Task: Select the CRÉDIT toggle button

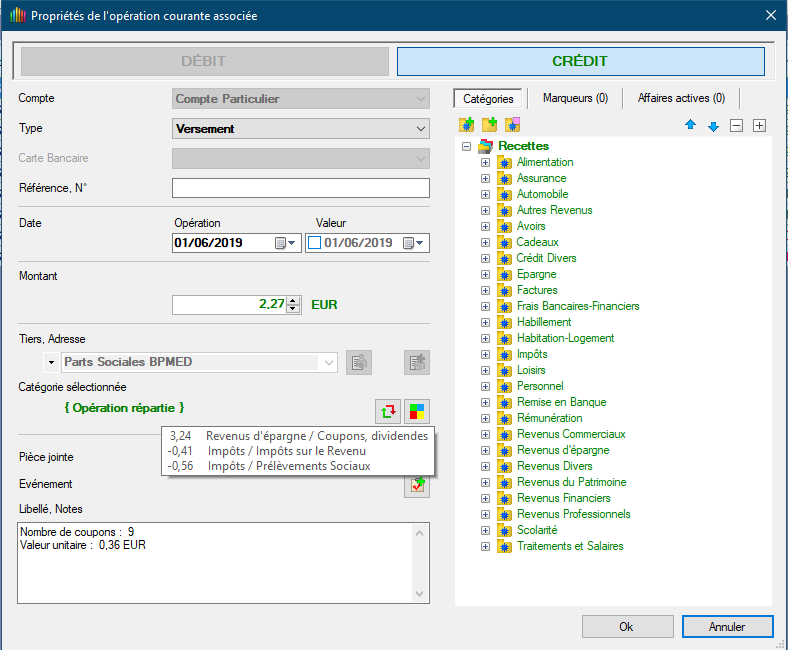Action: pyautogui.click(x=580, y=61)
